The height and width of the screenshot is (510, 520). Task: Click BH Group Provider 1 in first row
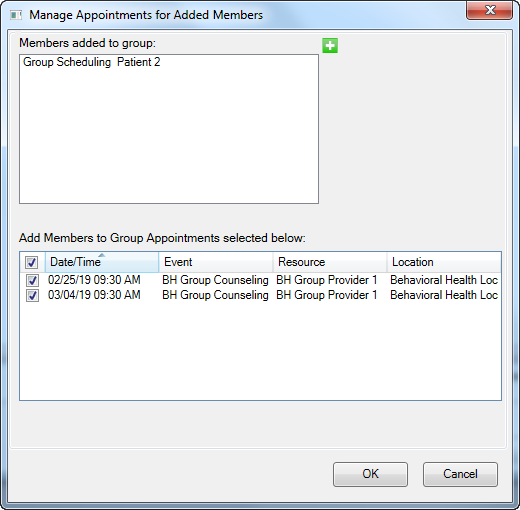(x=327, y=280)
